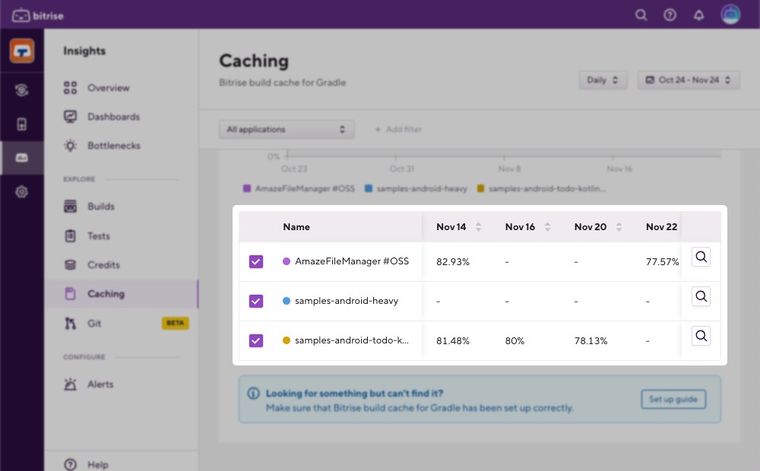Go to Overview in the Insights menu
760x471 pixels.
tap(109, 88)
